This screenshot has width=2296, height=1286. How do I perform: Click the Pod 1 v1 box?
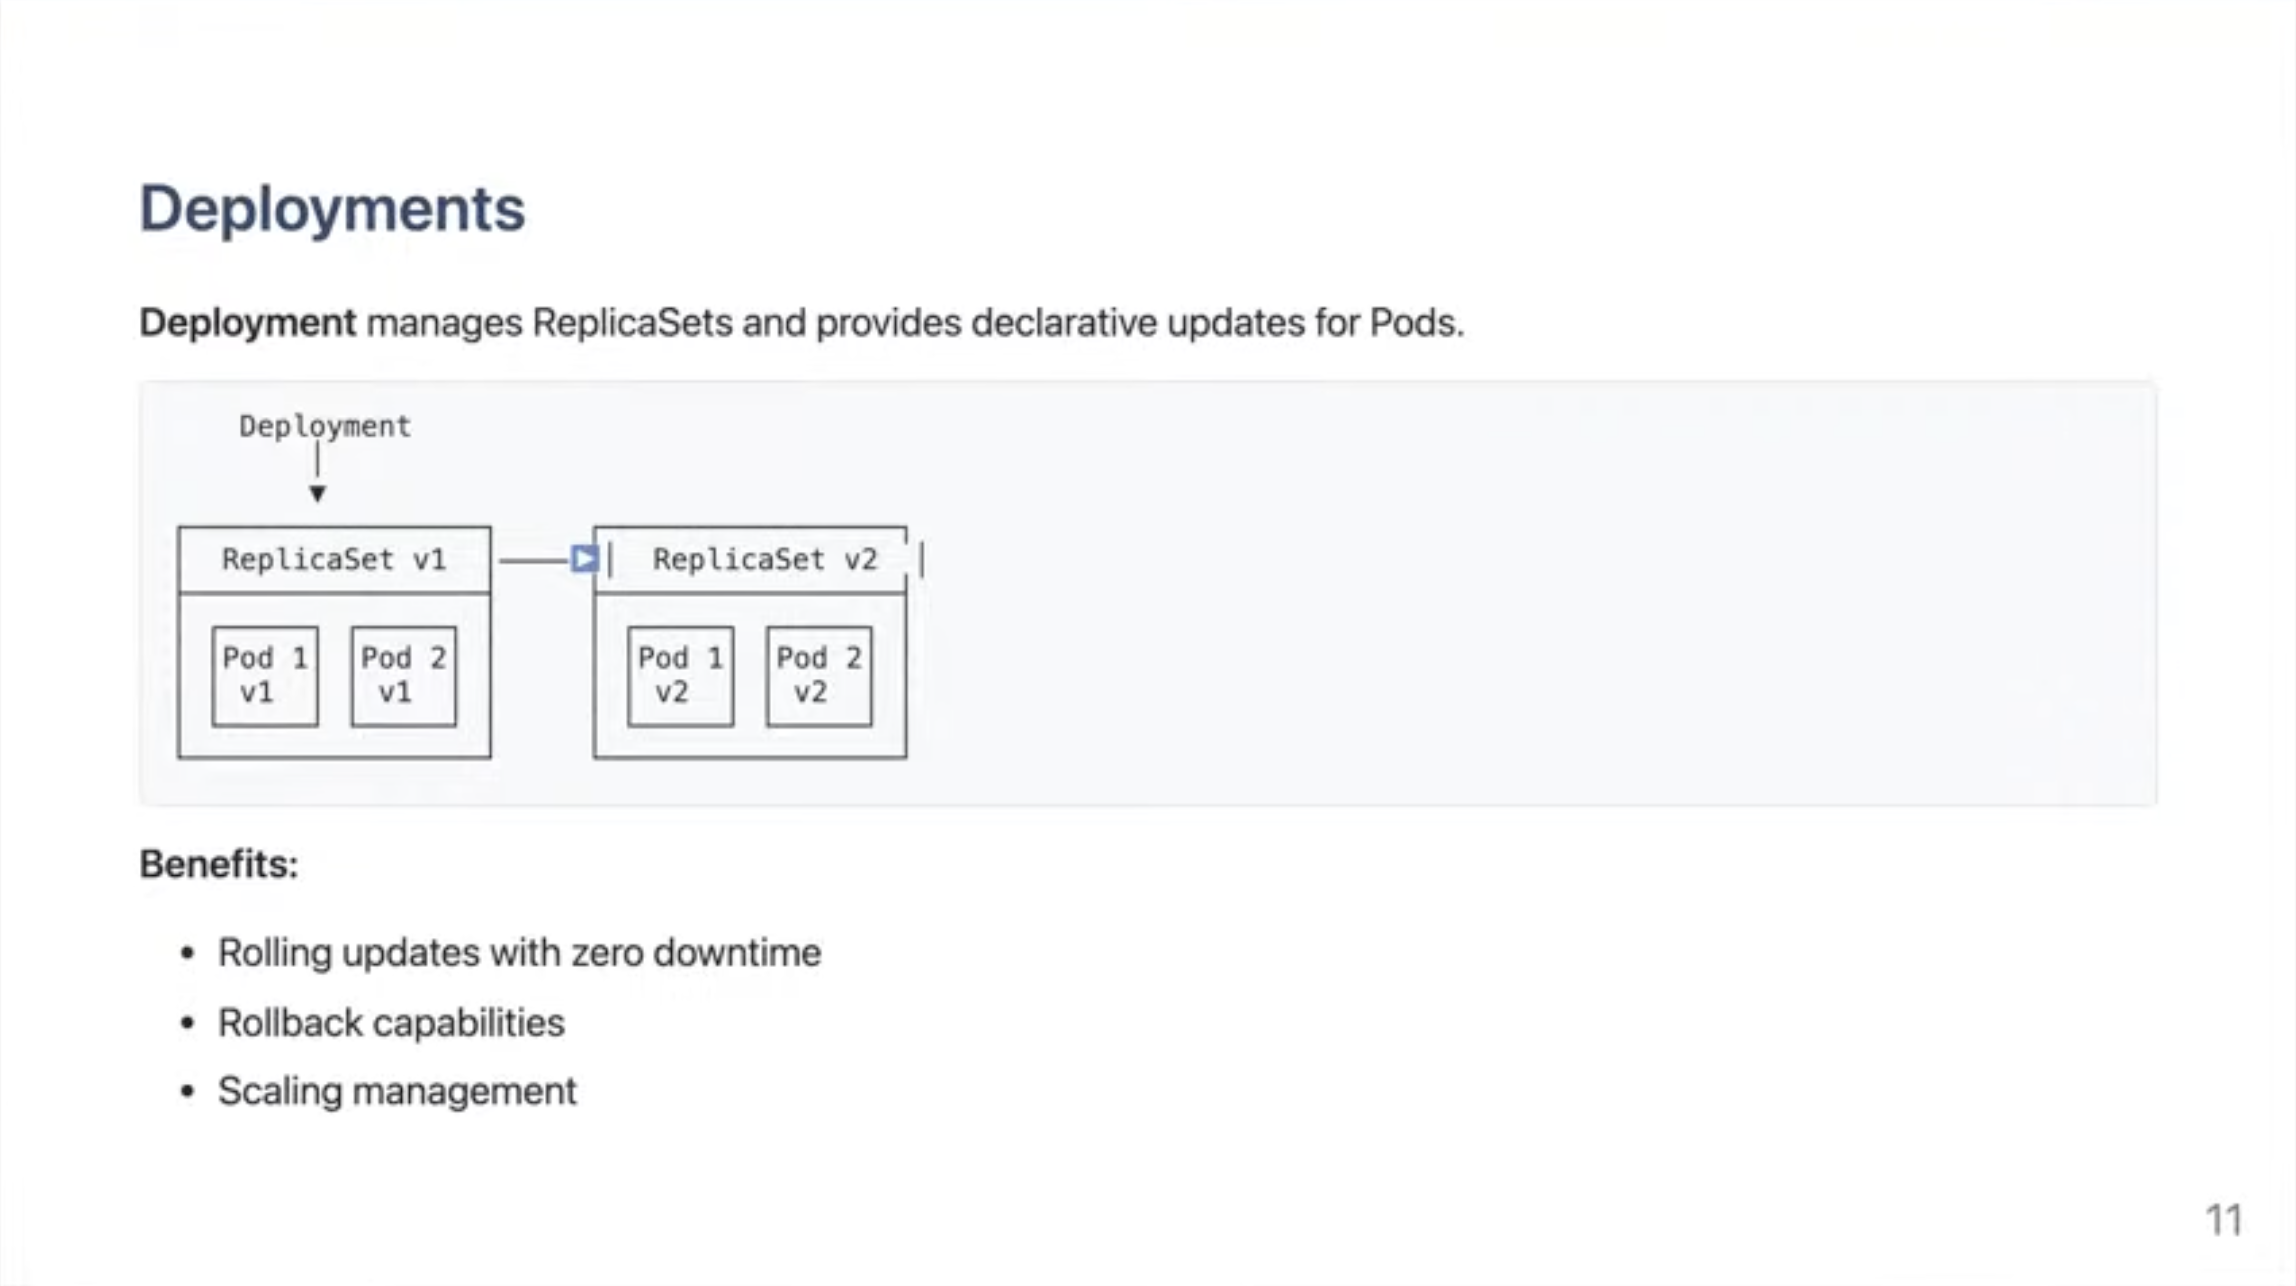point(265,676)
